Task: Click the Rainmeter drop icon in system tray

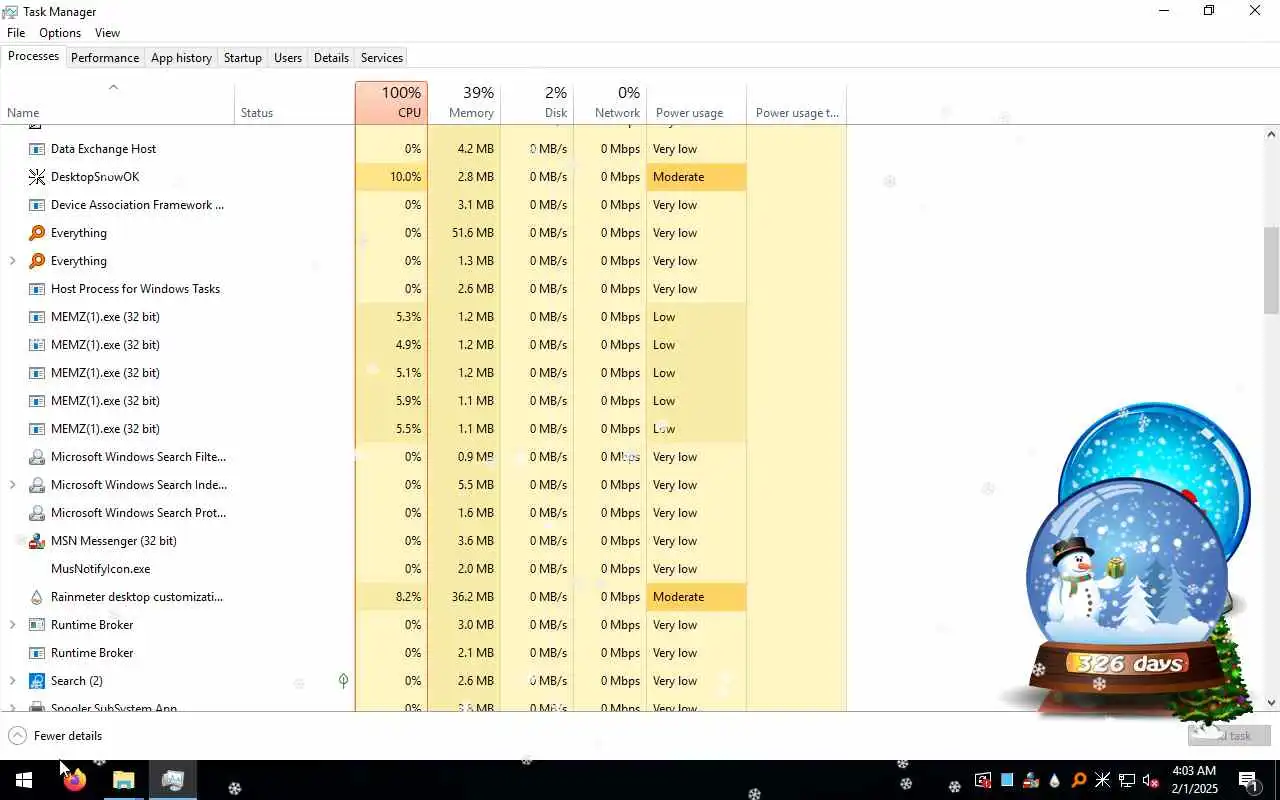Action: coord(1054,781)
